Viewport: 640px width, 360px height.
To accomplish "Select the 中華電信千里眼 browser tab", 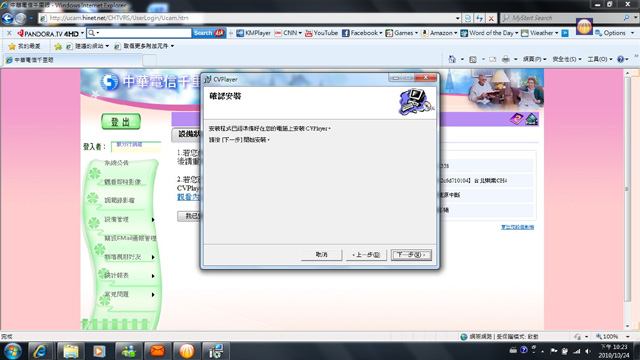I will [x=73, y=60].
